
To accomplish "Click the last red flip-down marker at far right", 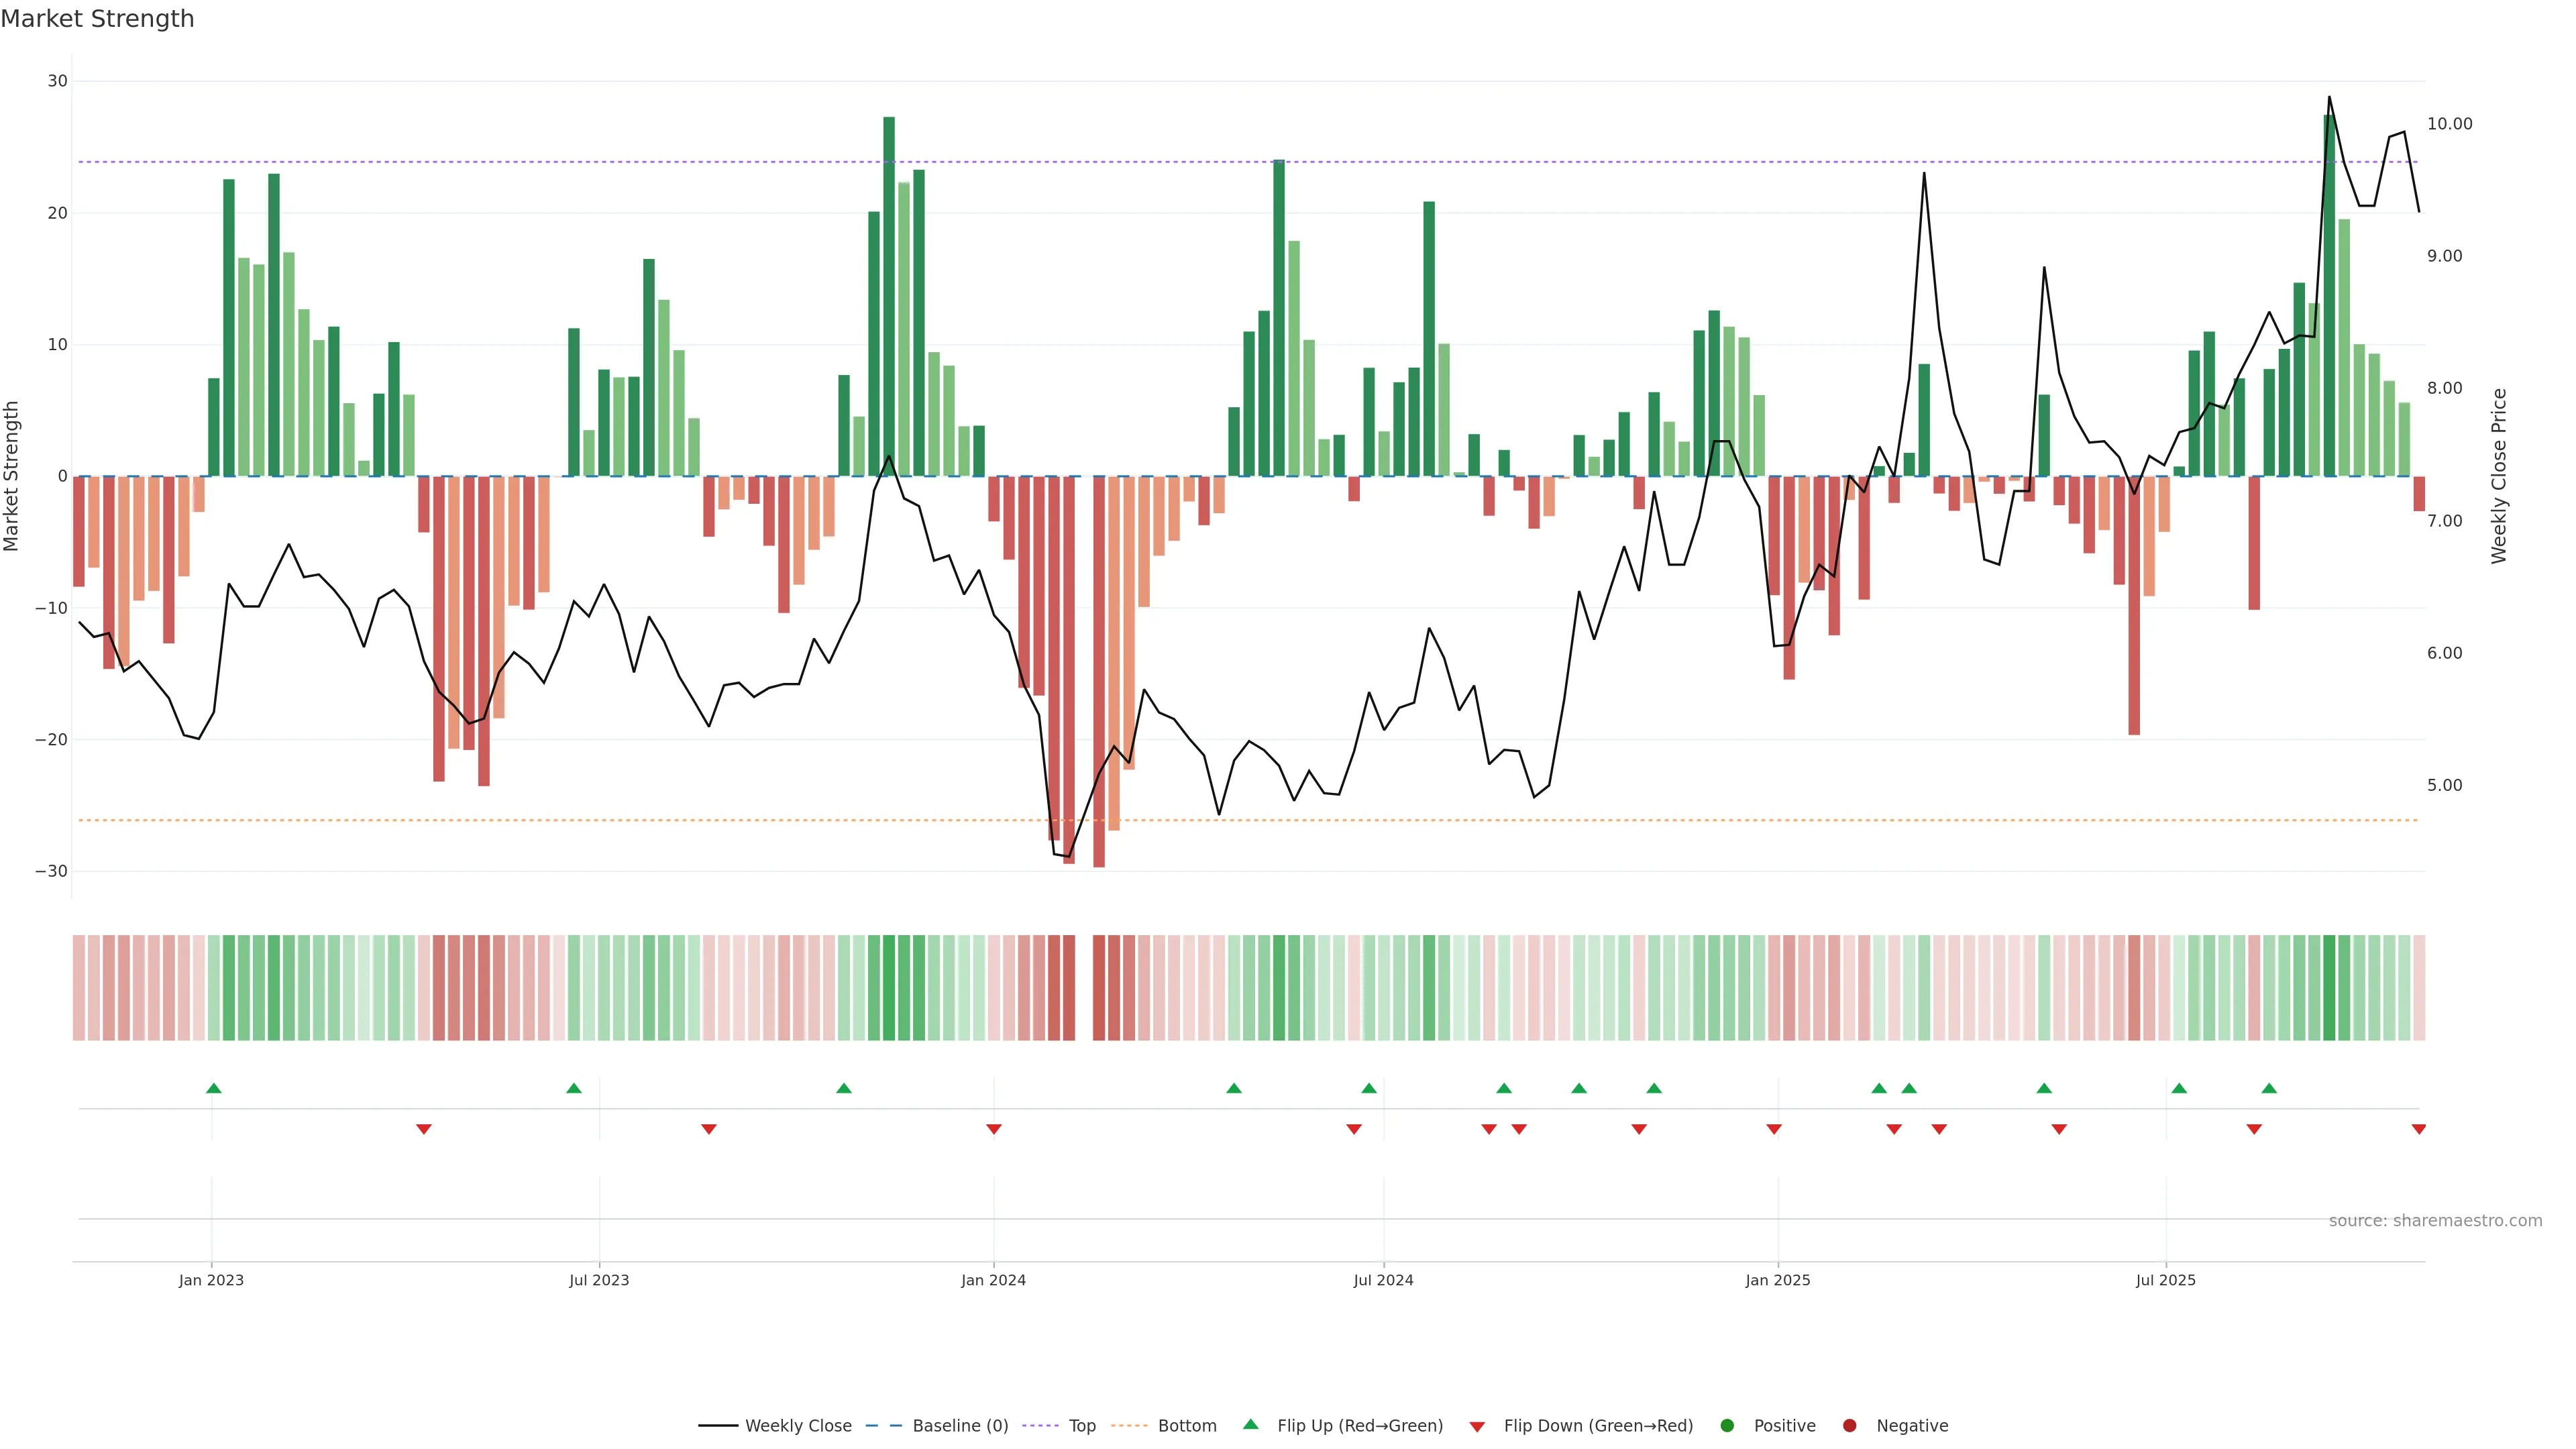I will click(2418, 1129).
